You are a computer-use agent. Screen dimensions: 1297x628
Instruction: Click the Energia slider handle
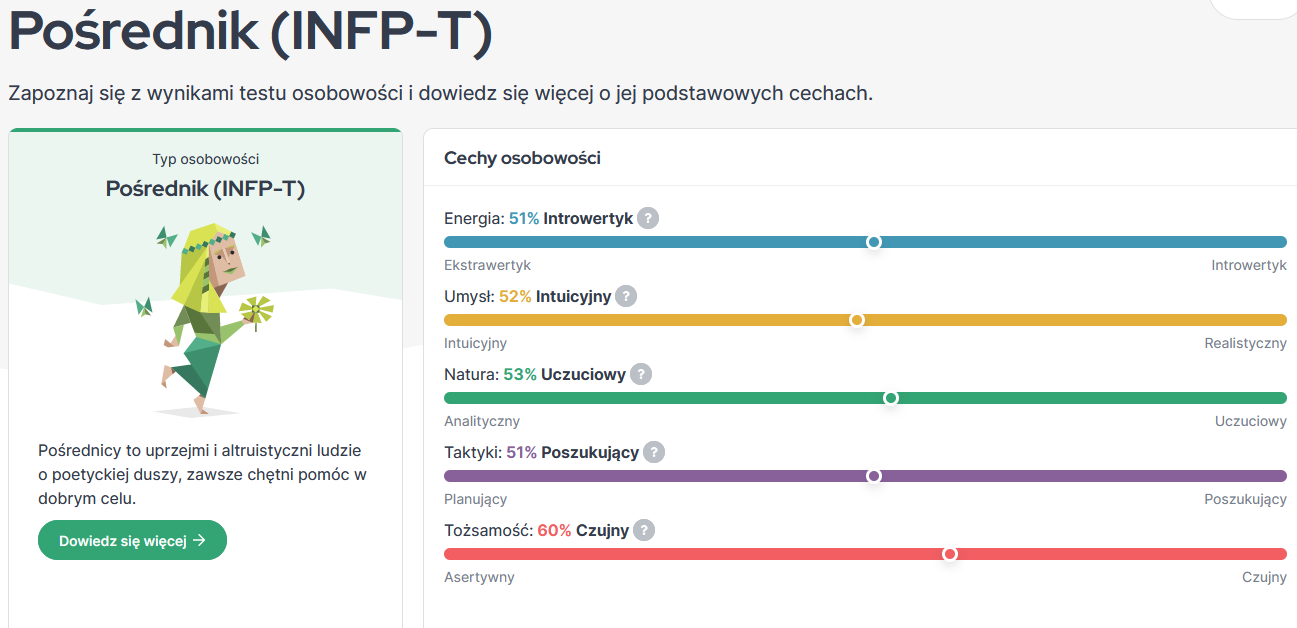pos(874,242)
